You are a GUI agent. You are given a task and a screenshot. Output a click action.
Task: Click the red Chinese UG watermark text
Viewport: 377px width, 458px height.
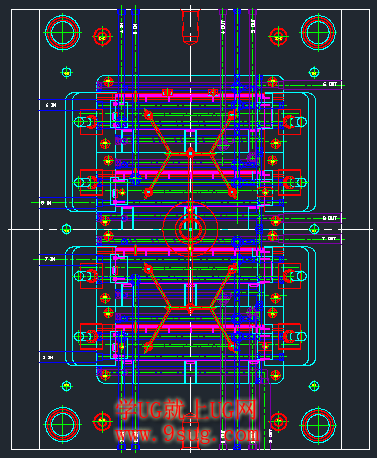coord(186,410)
